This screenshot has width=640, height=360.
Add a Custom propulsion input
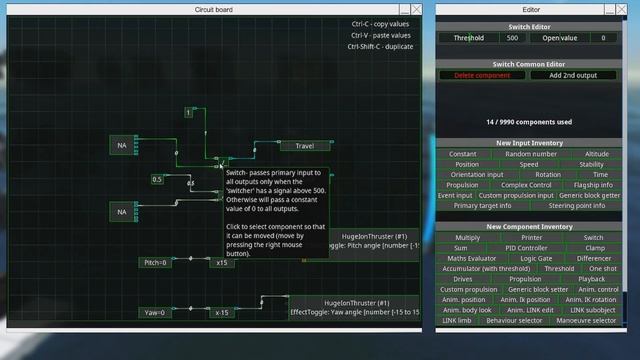[x=516, y=196]
